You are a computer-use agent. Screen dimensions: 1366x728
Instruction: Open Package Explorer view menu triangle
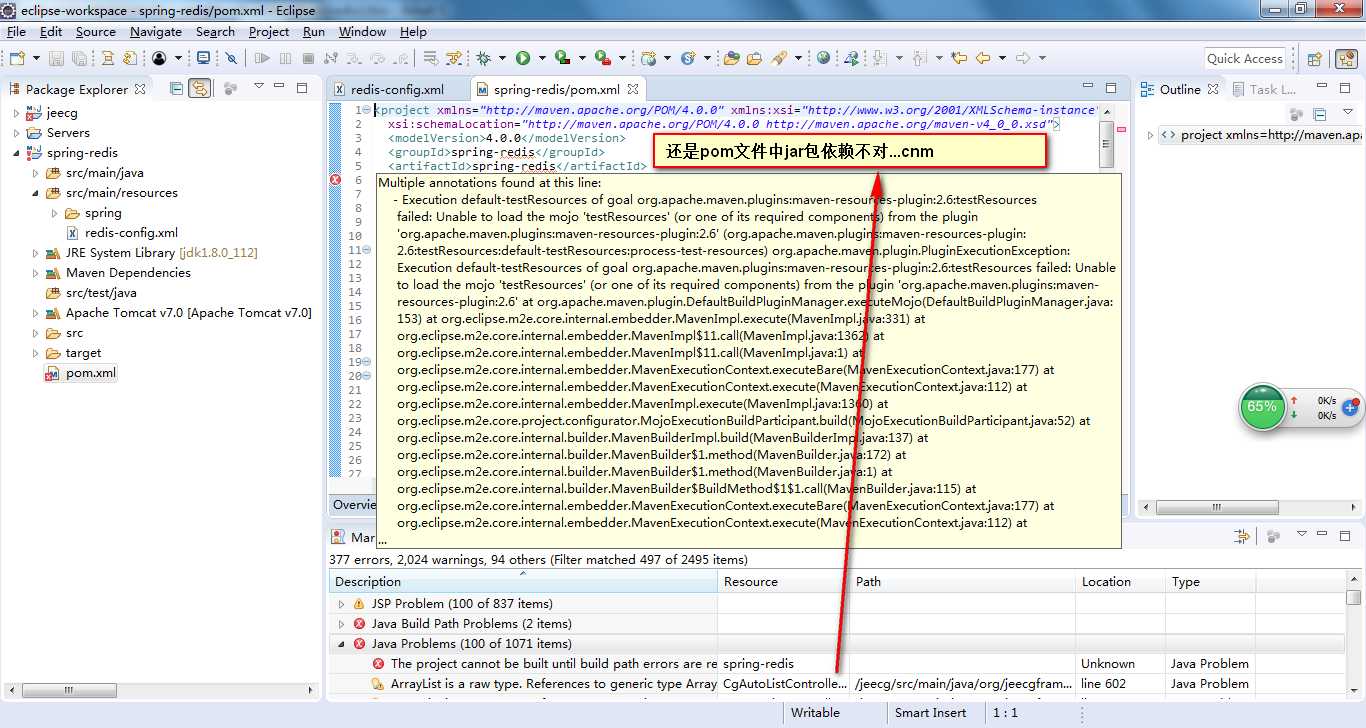(258, 86)
